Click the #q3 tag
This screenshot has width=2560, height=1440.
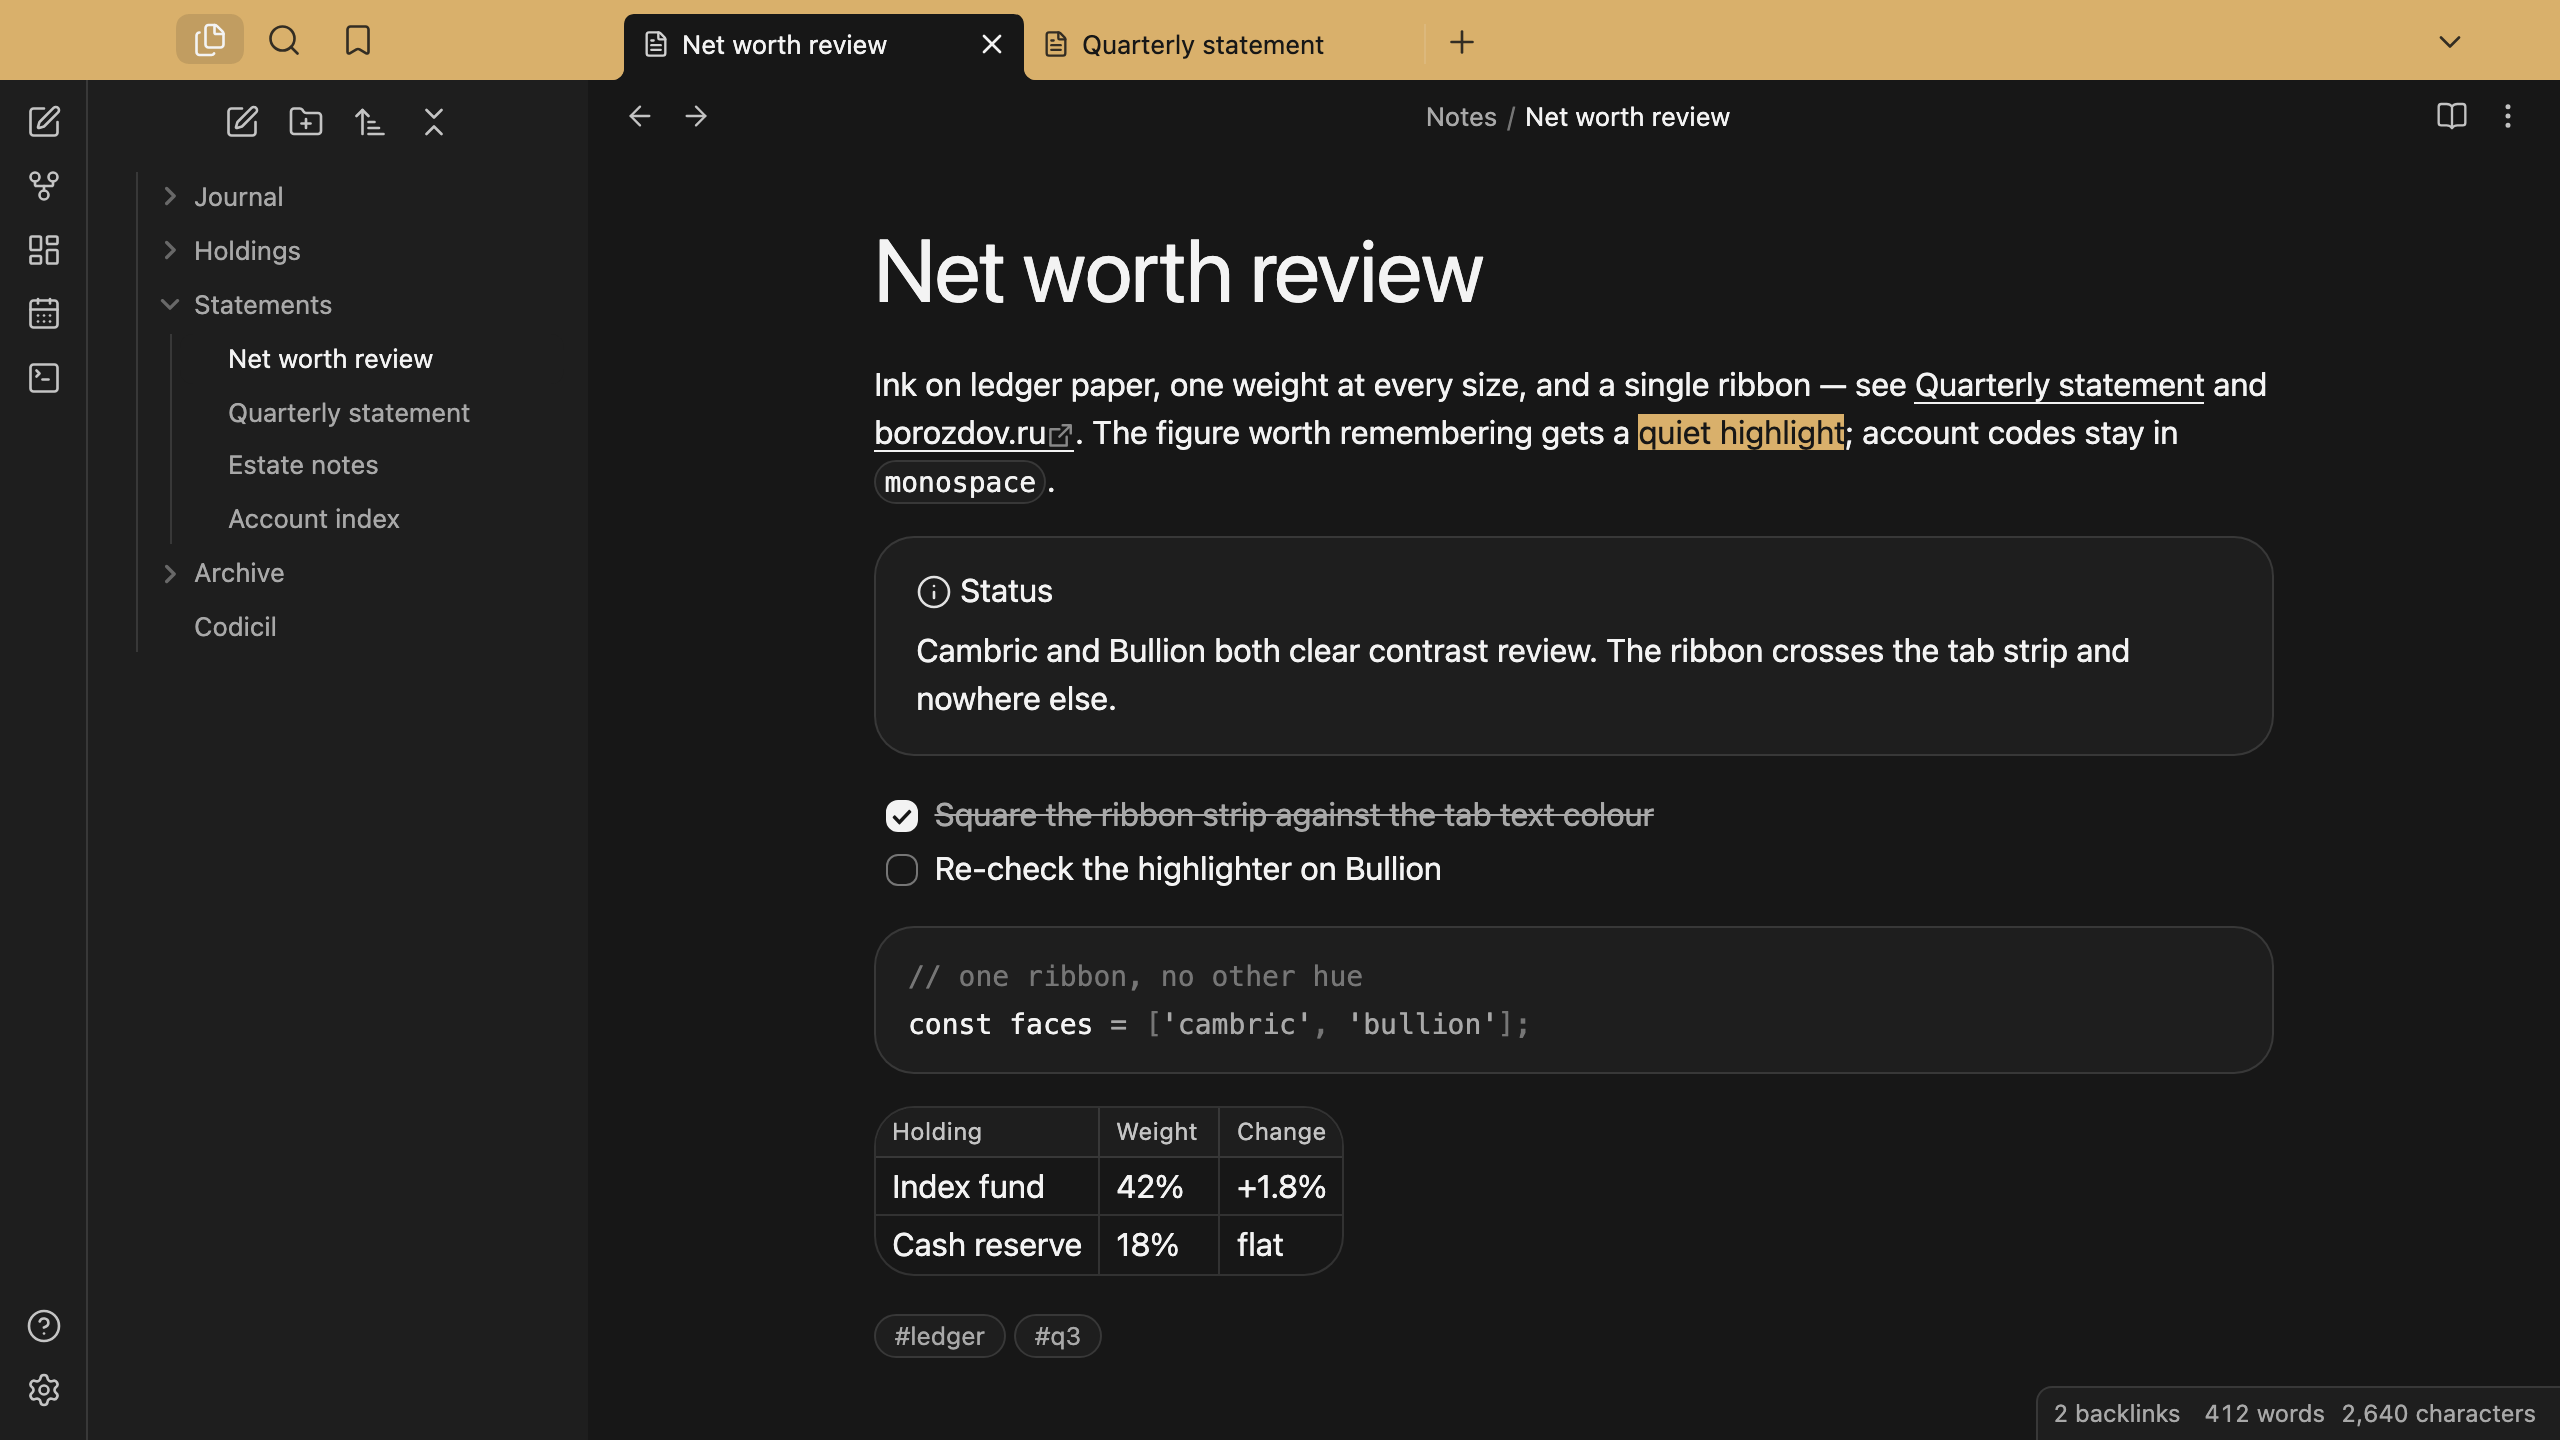[x=1058, y=1336]
